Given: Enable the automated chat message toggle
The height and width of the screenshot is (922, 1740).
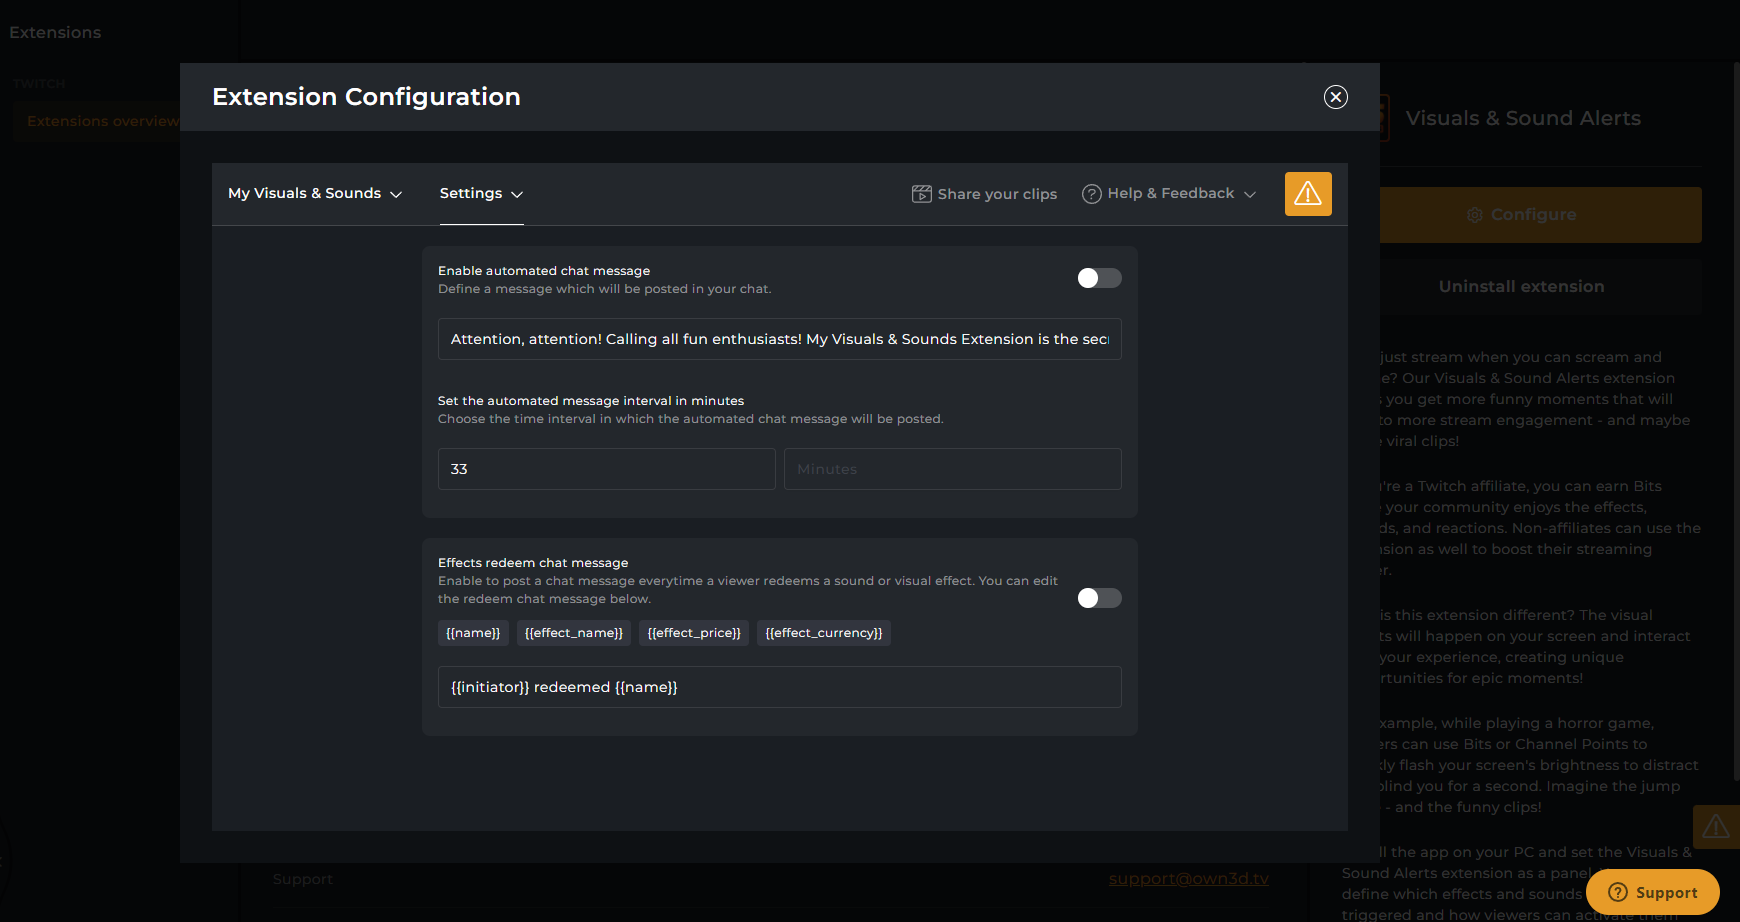Looking at the screenshot, I should pyautogui.click(x=1099, y=278).
